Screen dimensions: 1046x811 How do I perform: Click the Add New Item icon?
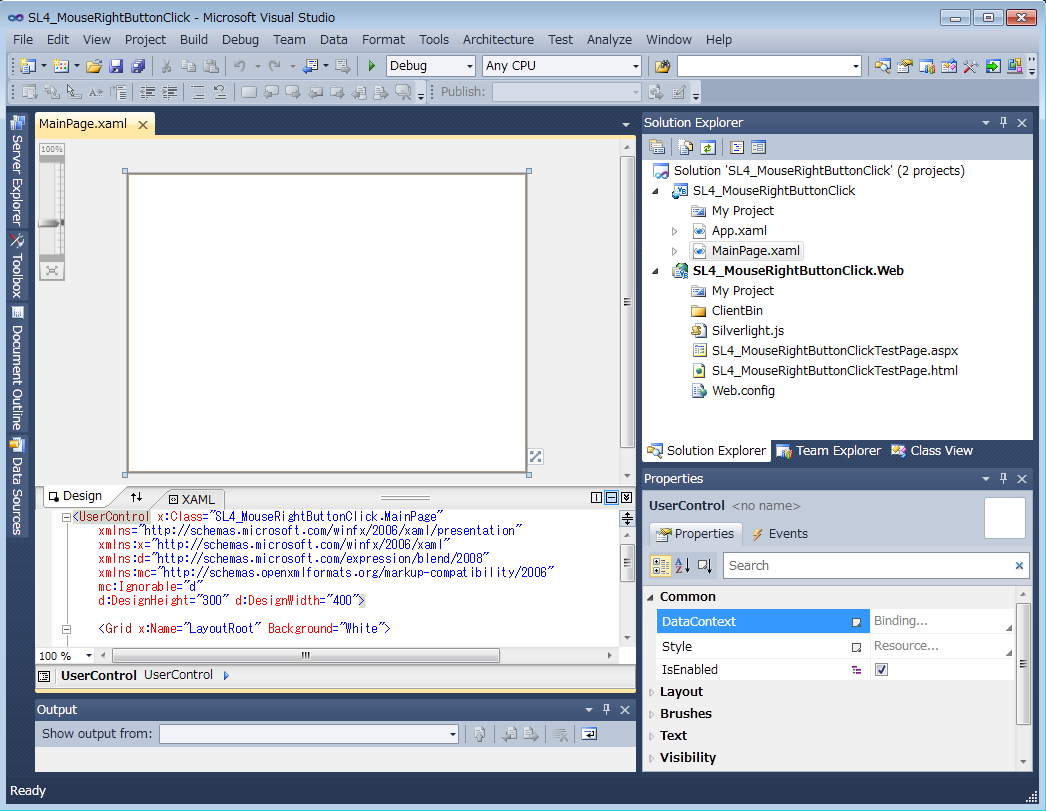coord(61,66)
